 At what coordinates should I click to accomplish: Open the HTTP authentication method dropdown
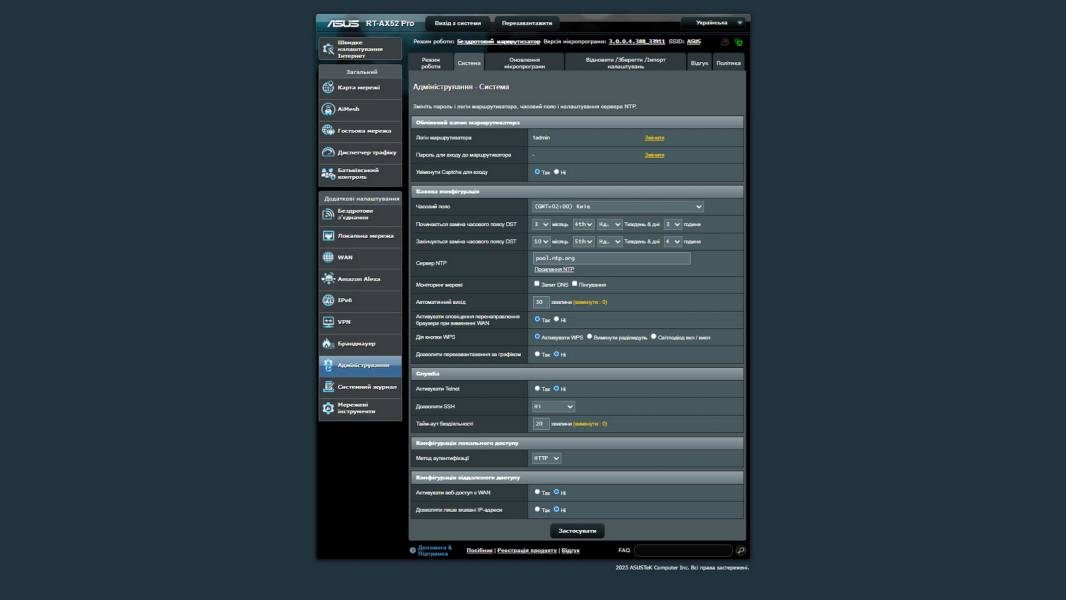click(546, 458)
